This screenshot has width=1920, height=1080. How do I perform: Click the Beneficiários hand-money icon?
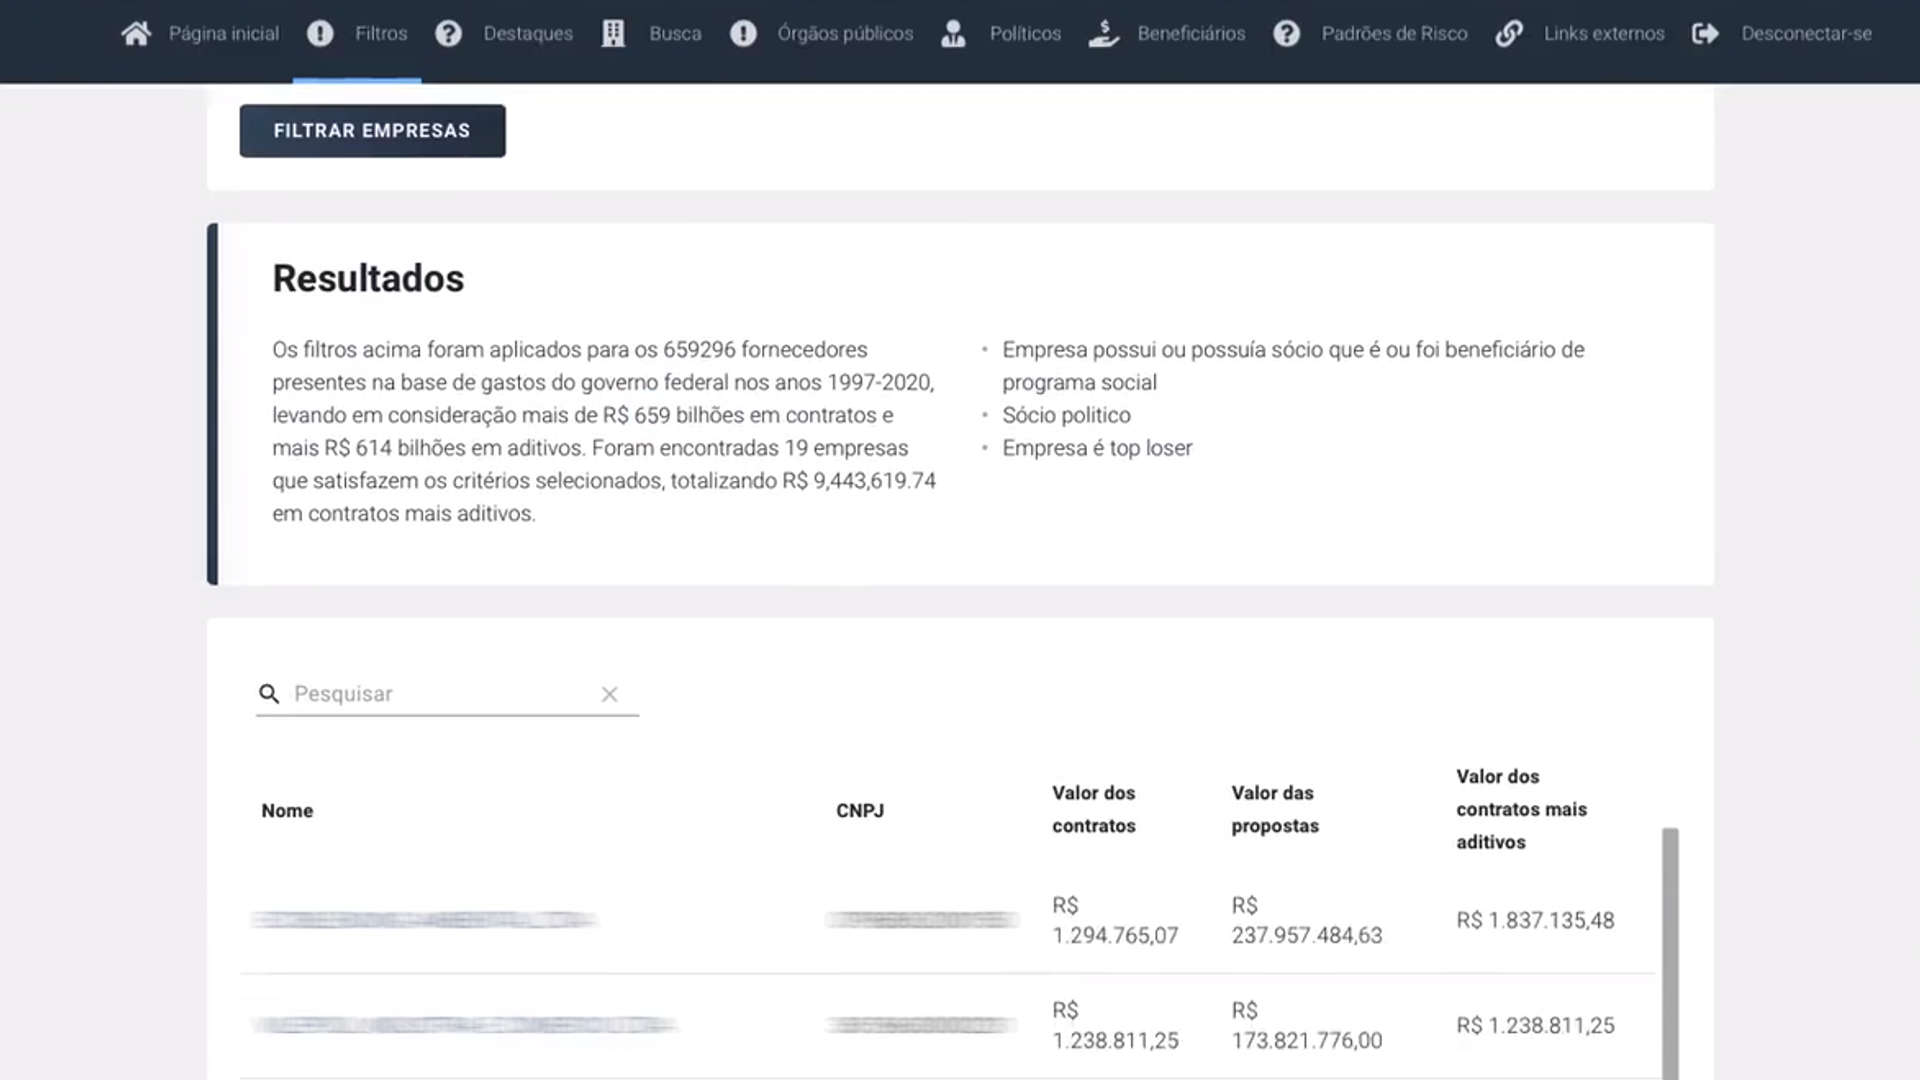1103,34
